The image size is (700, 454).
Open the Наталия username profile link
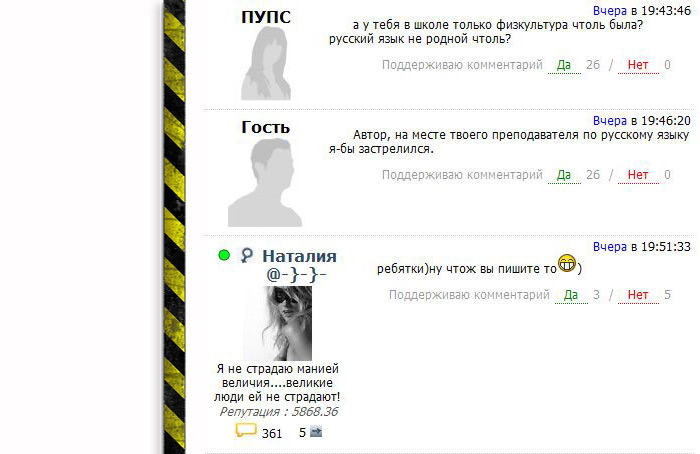click(x=299, y=256)
